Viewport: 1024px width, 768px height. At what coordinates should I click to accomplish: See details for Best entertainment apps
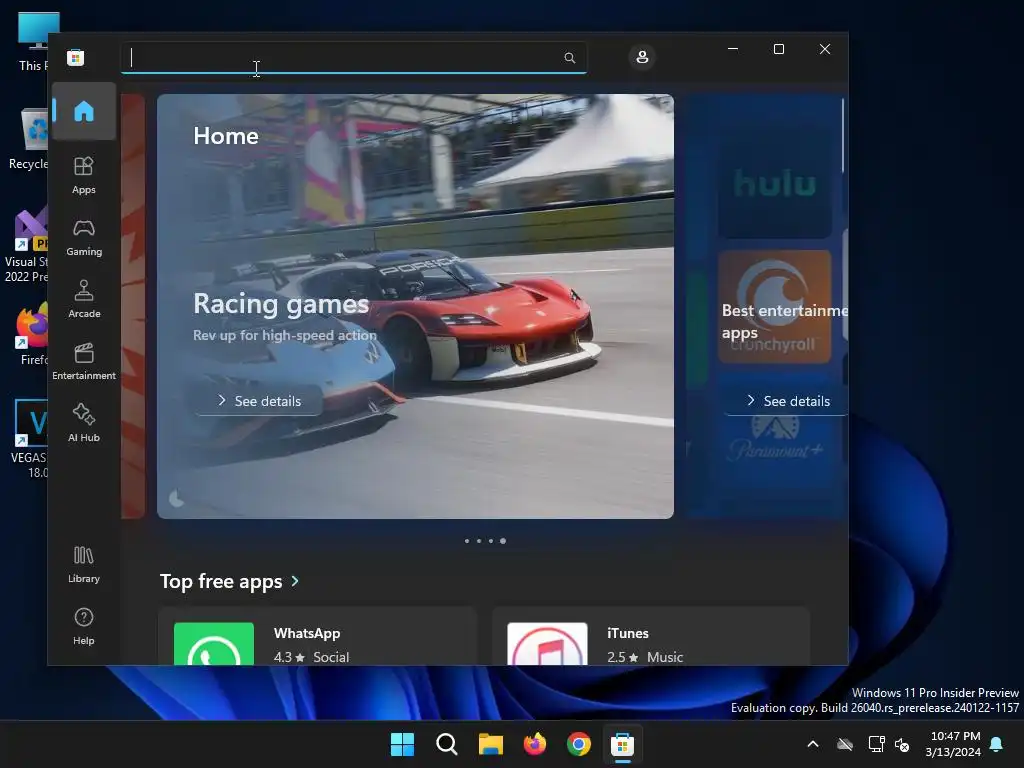pos(787,400)
